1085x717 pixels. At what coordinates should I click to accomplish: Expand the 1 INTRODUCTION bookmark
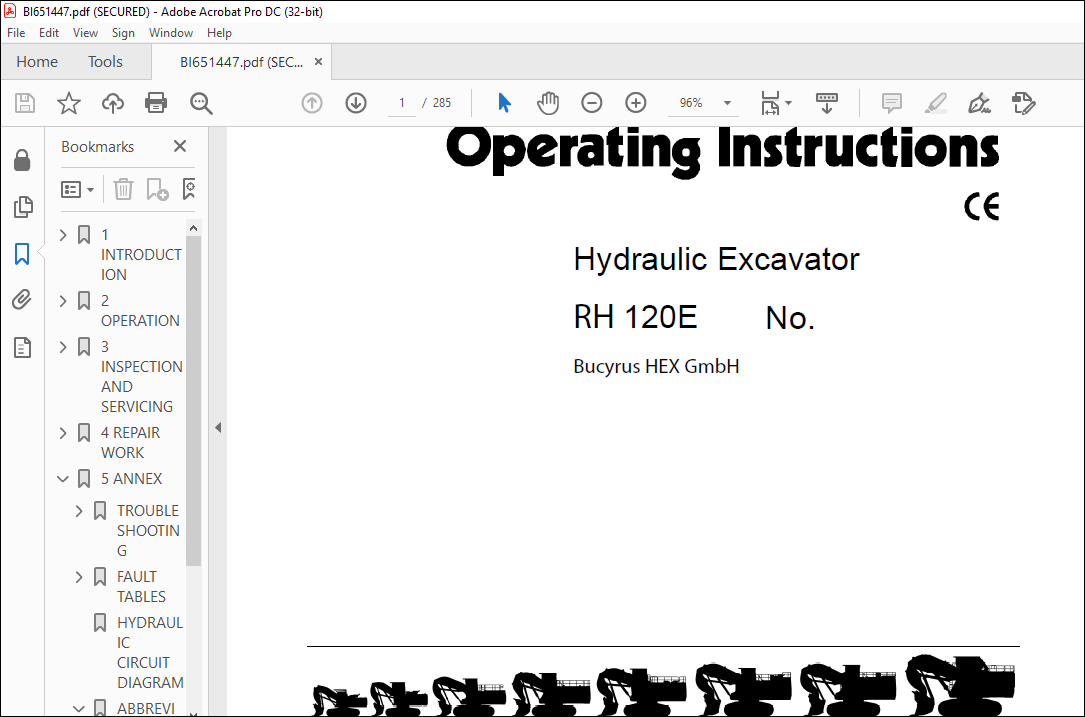pos(63,235)
